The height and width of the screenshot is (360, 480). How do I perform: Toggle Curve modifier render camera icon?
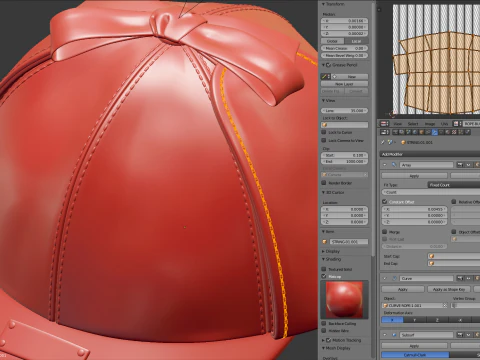coord(460,278)
